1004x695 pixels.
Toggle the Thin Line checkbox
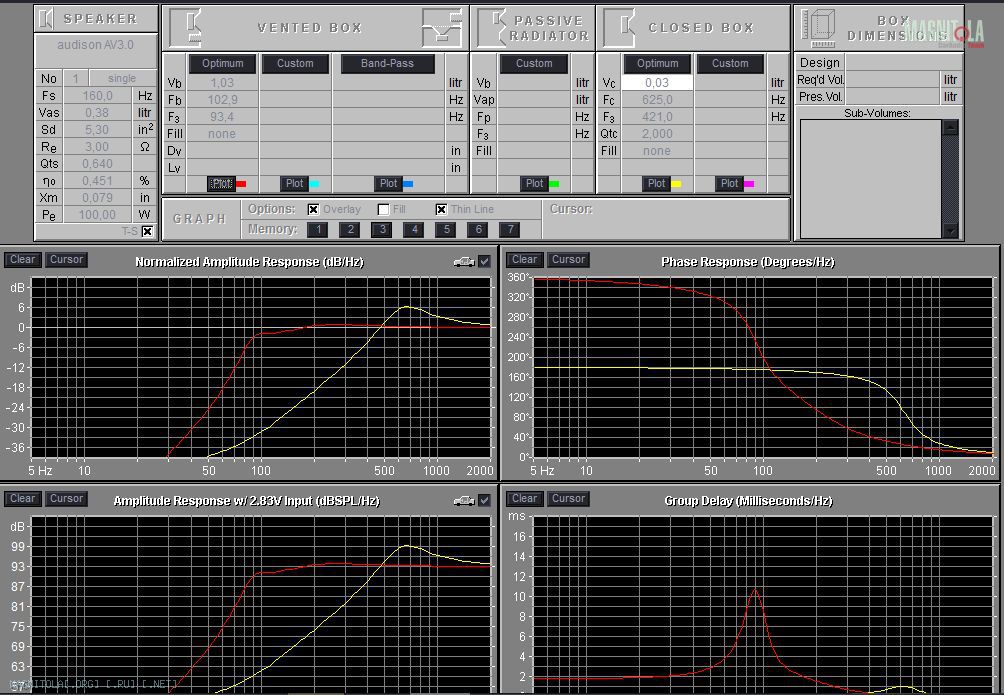point(441,209)
